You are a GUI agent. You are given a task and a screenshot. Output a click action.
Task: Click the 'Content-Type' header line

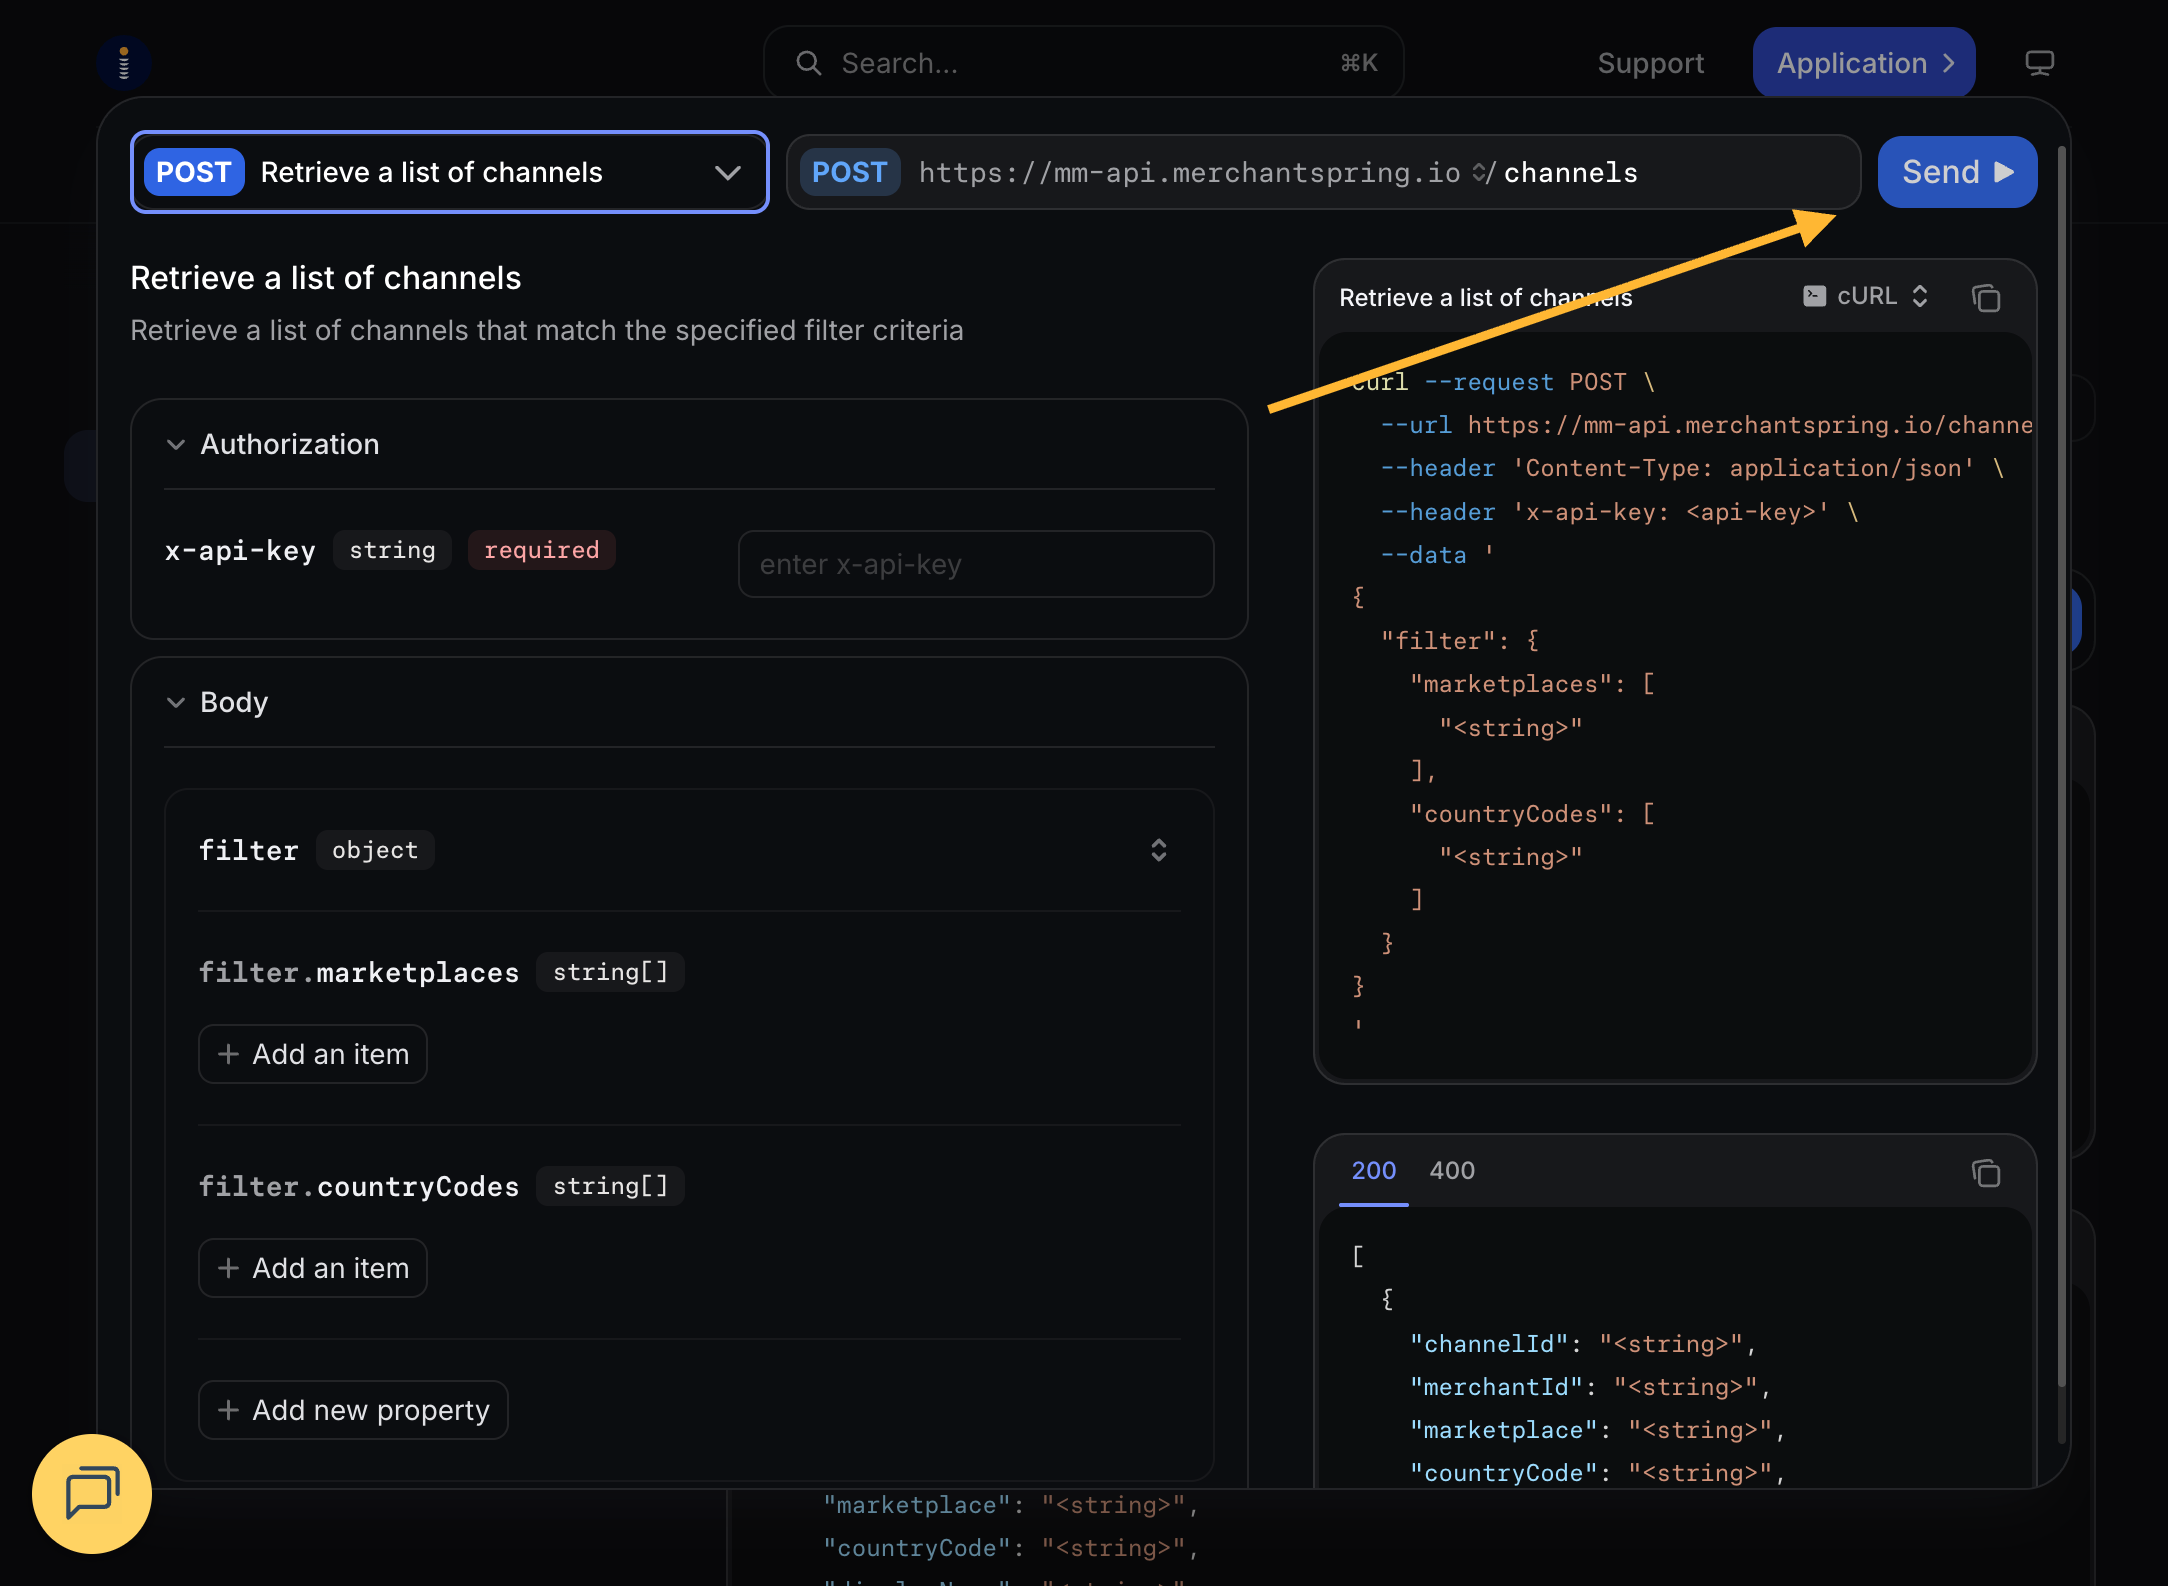pos(1692,468)
